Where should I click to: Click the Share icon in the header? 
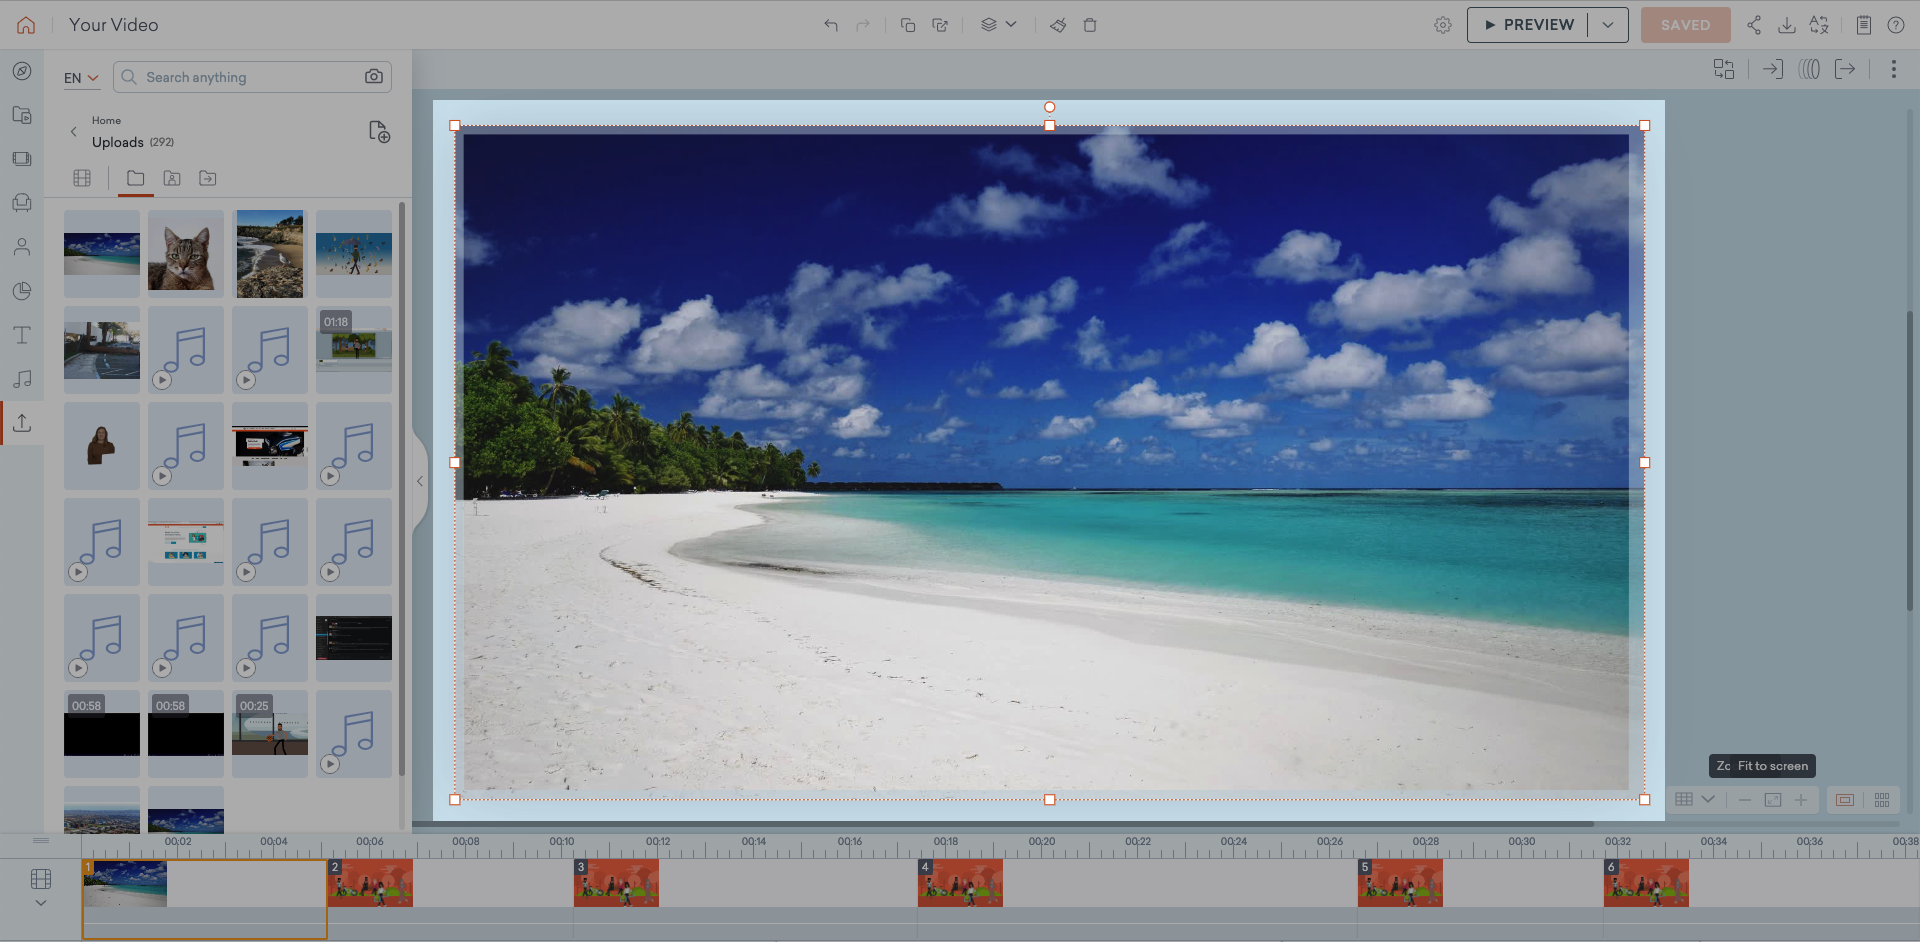(1754, 25)
